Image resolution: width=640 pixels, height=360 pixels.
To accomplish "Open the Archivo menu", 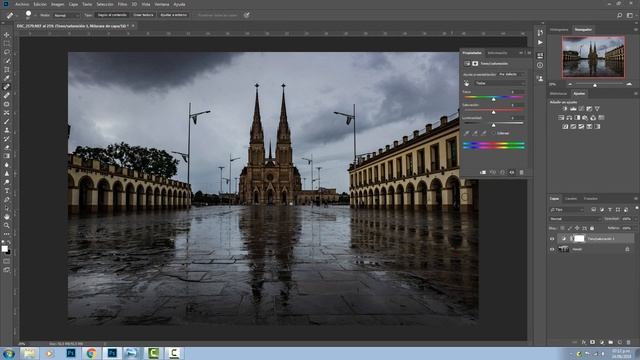I will coord(22,4).
